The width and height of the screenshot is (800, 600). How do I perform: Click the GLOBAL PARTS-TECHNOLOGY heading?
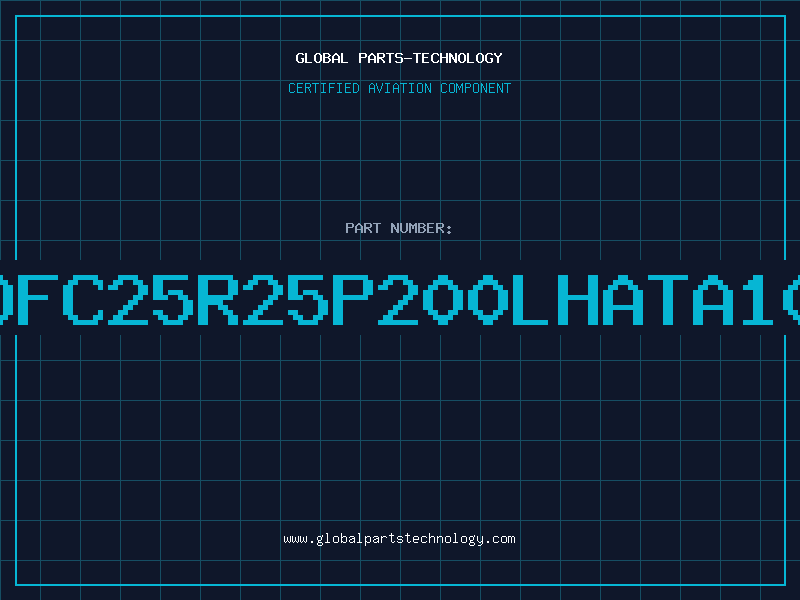pos(399,58)
